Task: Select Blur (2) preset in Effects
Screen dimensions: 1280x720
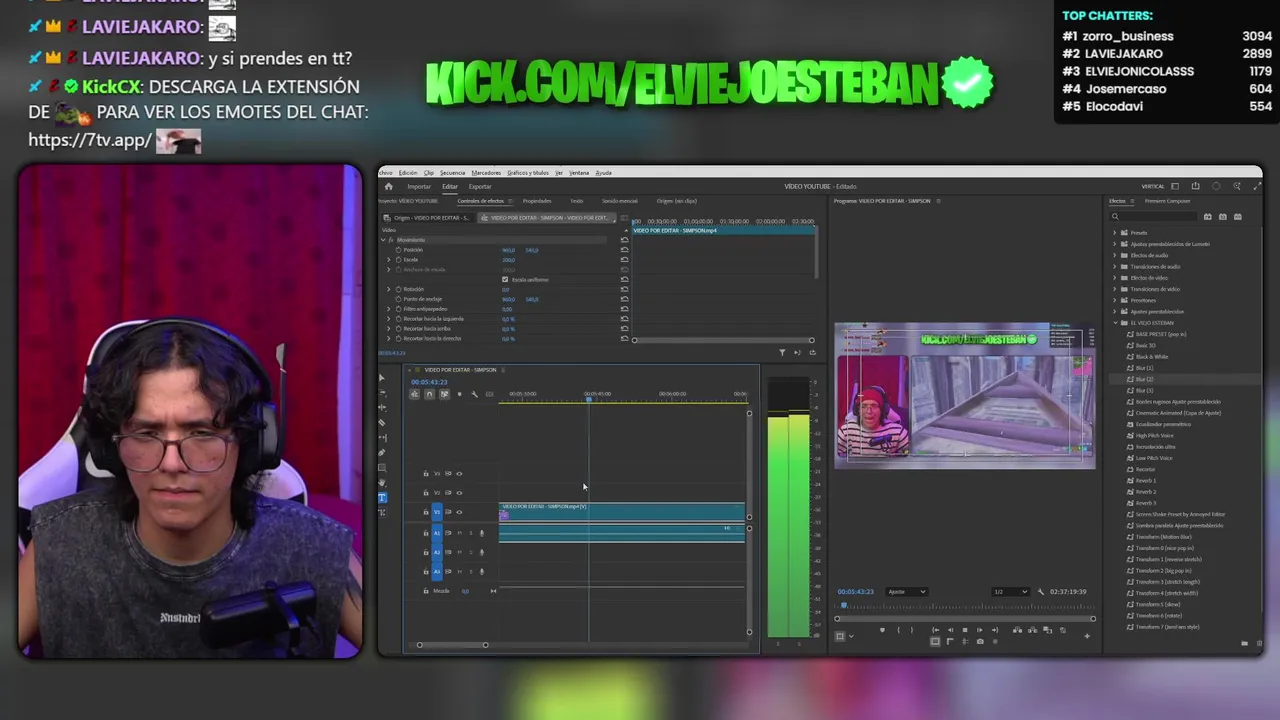Action: click(x=1144, y=379)
